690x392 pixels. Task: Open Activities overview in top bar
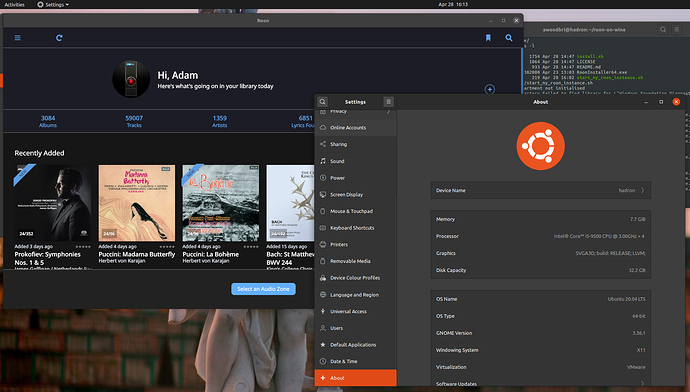pyautogui.click(x=15, y=4)
